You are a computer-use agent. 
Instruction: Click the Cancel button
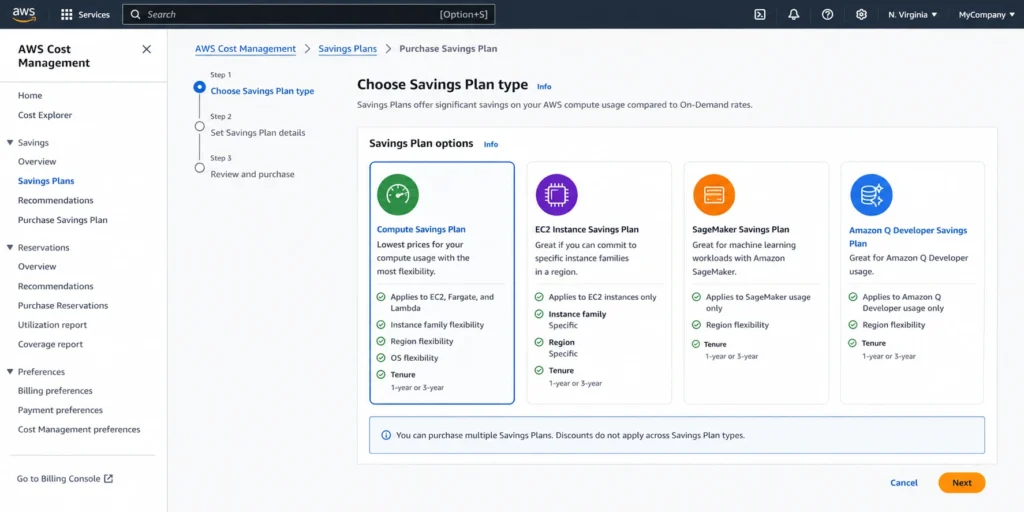click(904, 483)
